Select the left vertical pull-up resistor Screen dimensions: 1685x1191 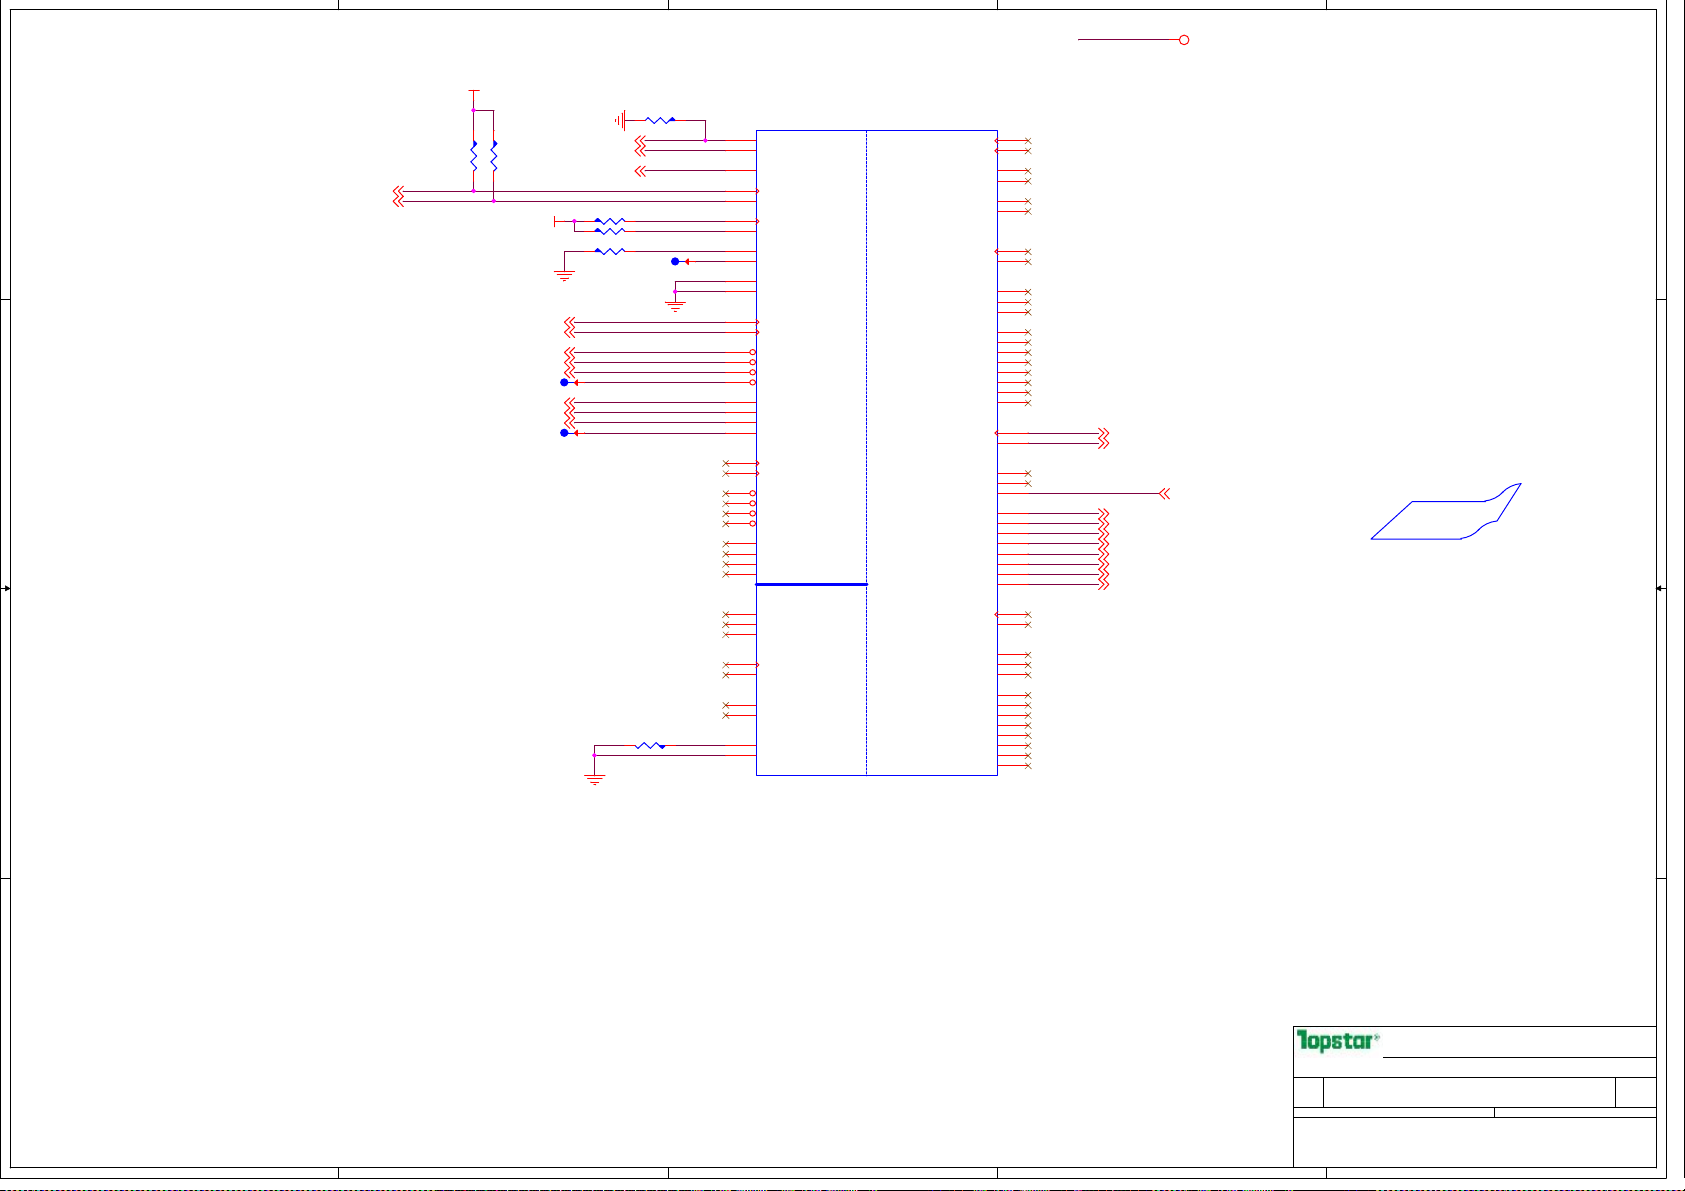pos(473,156)
